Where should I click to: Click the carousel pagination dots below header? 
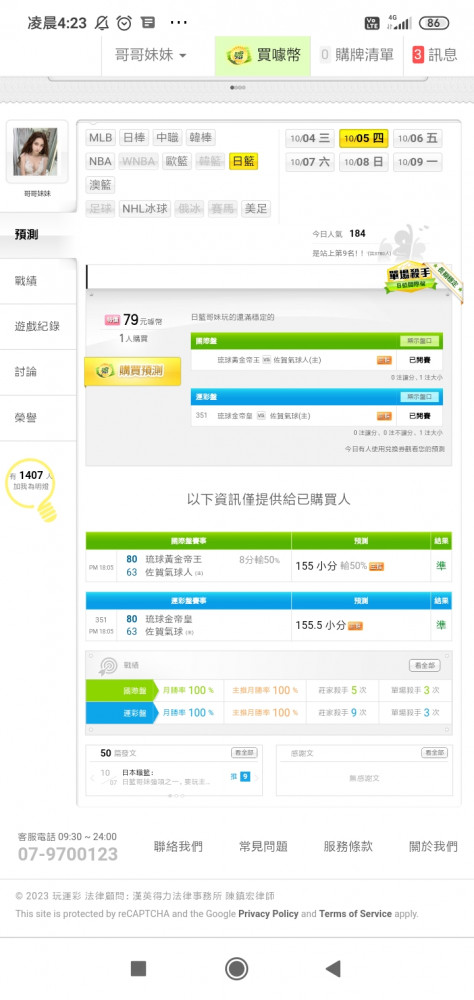pyautogui.click(x=237, y=87)
